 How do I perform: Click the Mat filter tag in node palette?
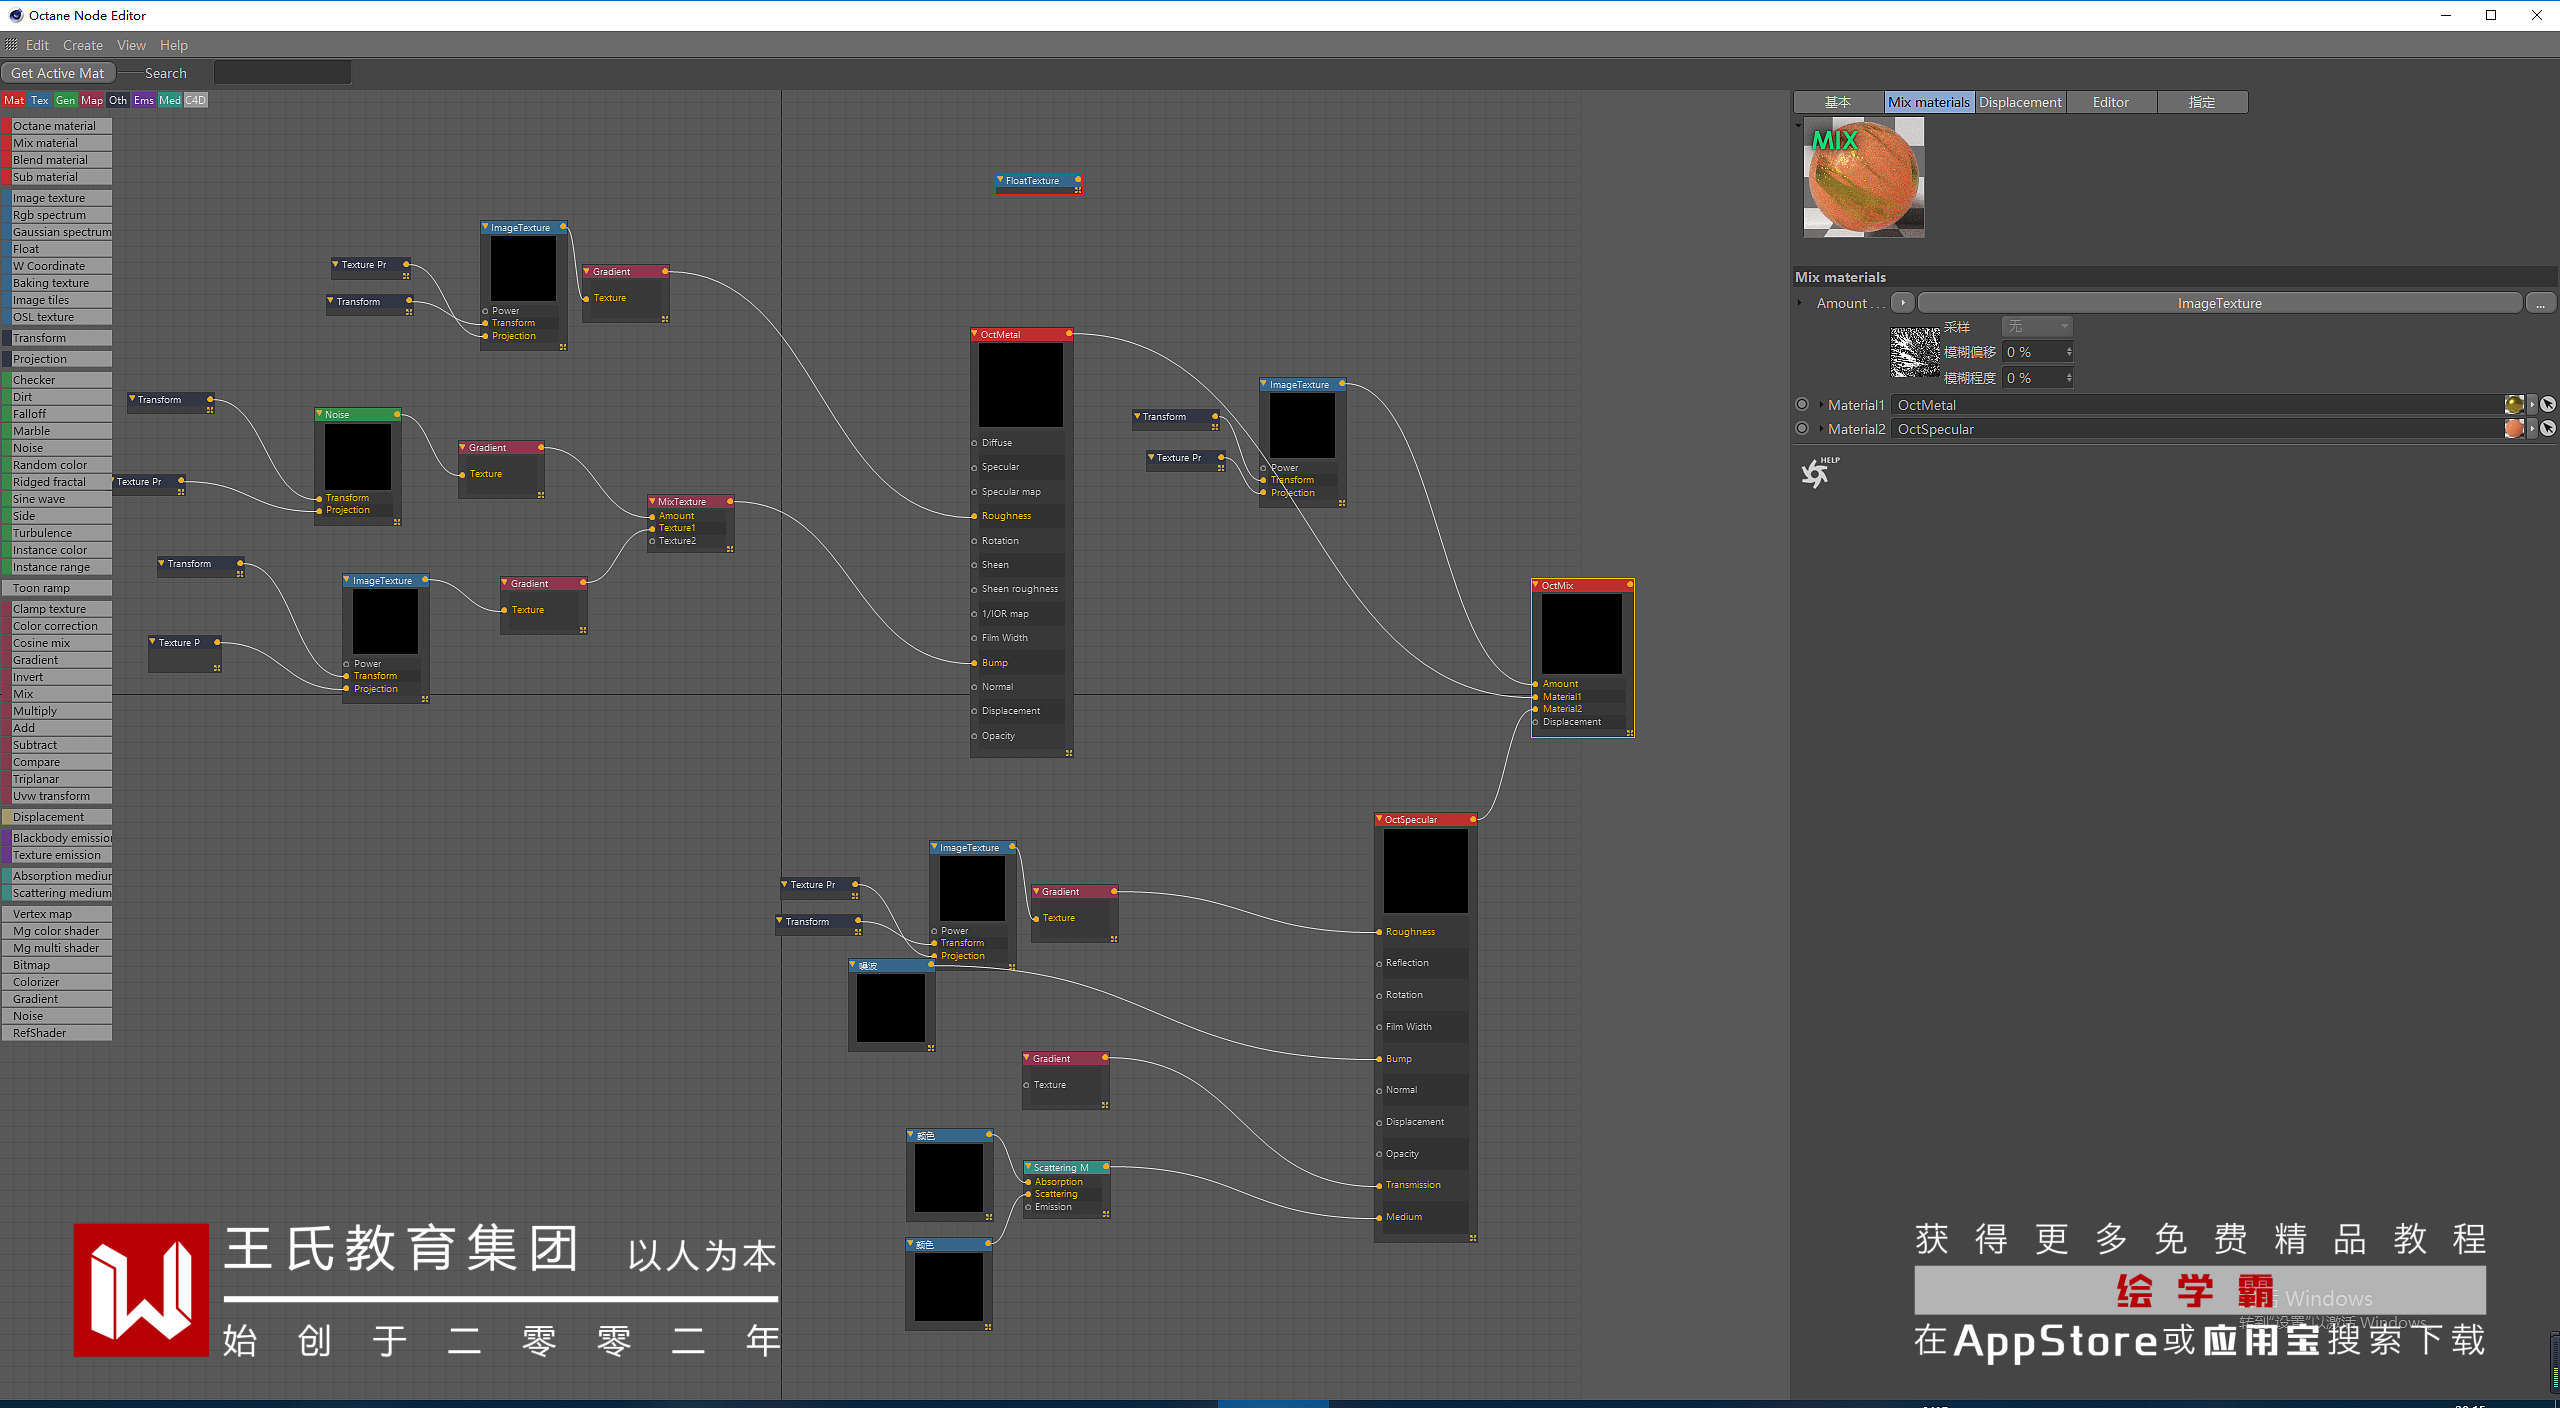click(x=14, y=100)
